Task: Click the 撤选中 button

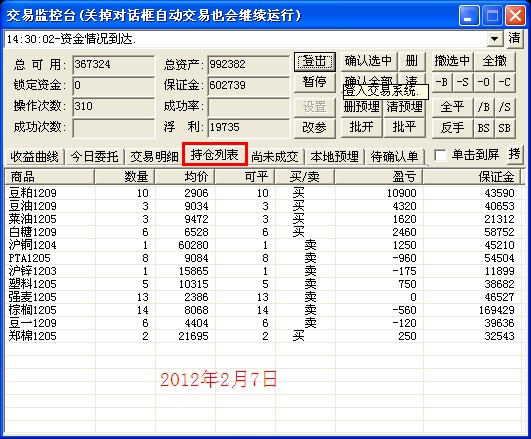Action: coord(452,61)
